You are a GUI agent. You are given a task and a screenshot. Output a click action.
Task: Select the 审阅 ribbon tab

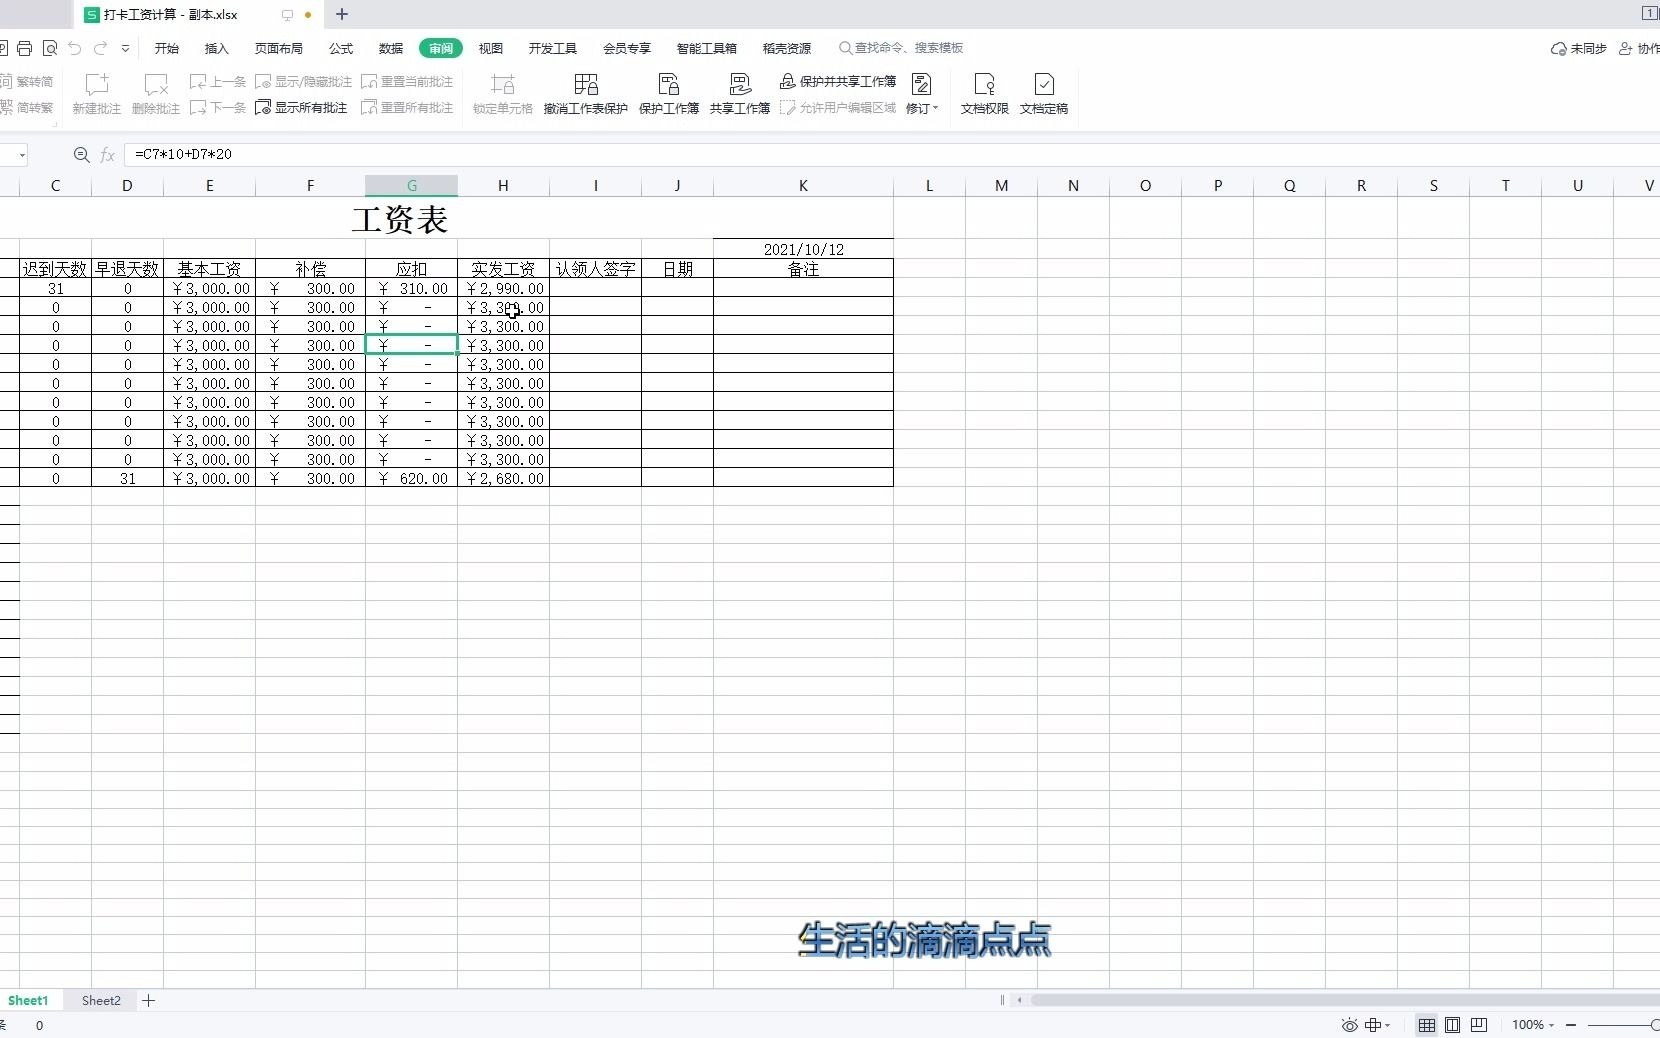[441, 48]
